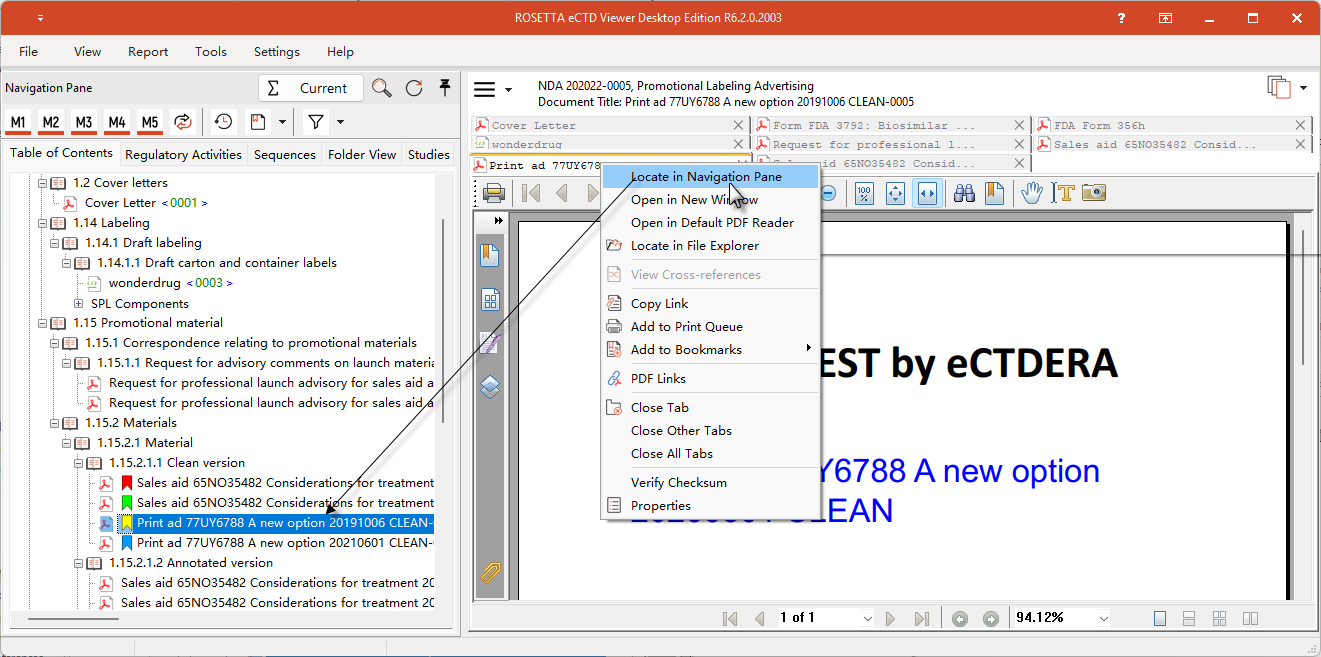Select the text selection tool
This screenshot has height=657, width=1321.
pos(1063,193)
